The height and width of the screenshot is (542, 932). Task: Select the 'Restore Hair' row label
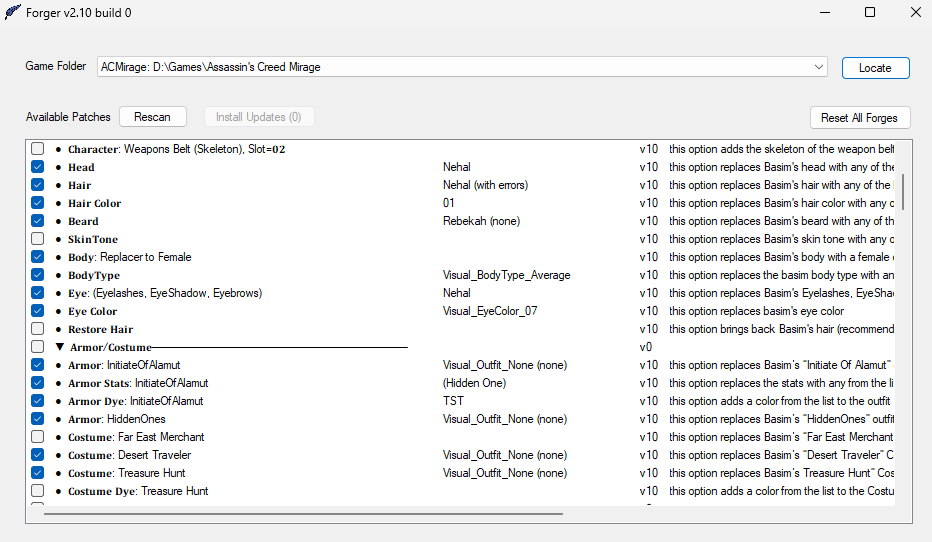(x=100, y=329)
